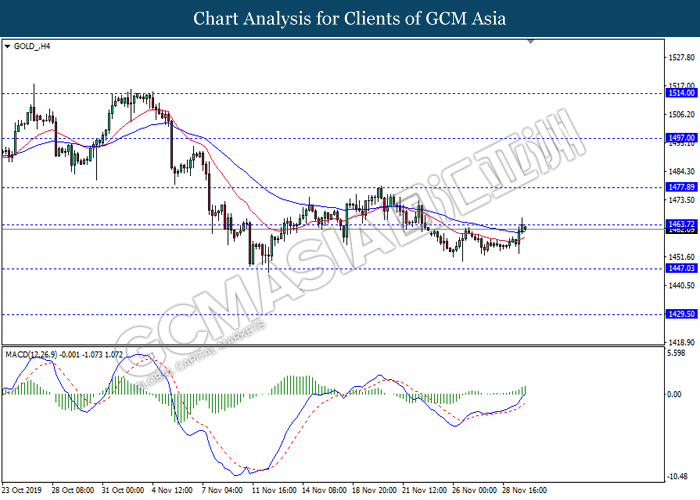The image size is (700, 500).
Task: Click the 1484.30 price axis value
Action: coord(681,171)
